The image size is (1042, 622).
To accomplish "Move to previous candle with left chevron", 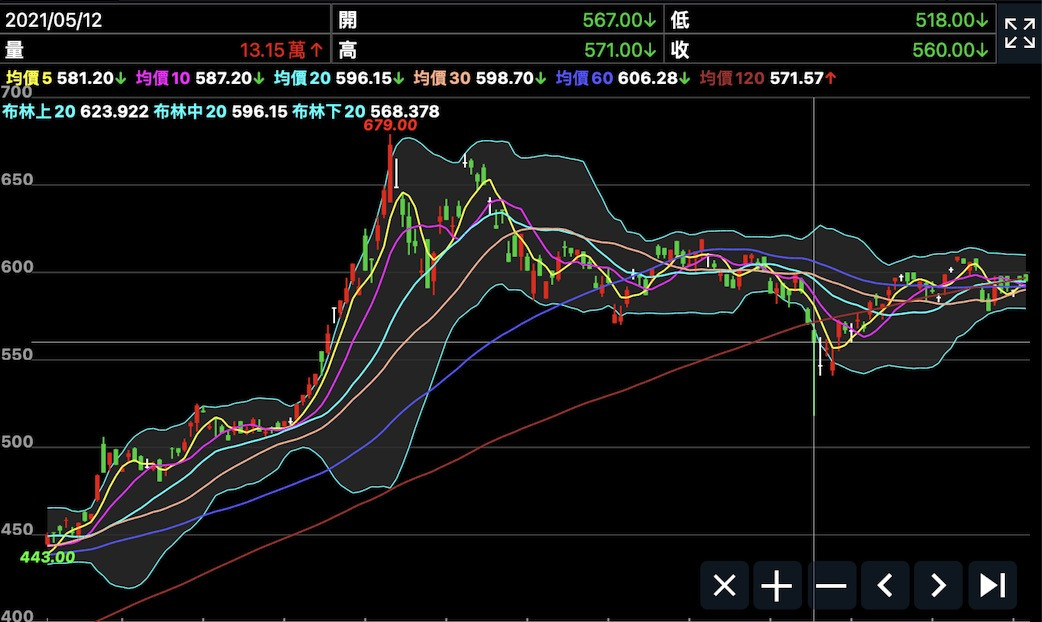I will (x=885, y=586).
